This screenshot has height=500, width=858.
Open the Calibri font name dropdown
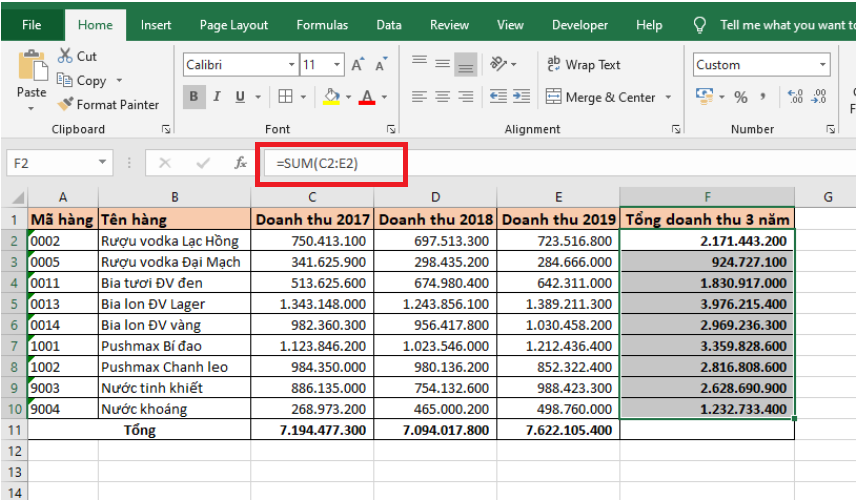click(x=292, y=65)
